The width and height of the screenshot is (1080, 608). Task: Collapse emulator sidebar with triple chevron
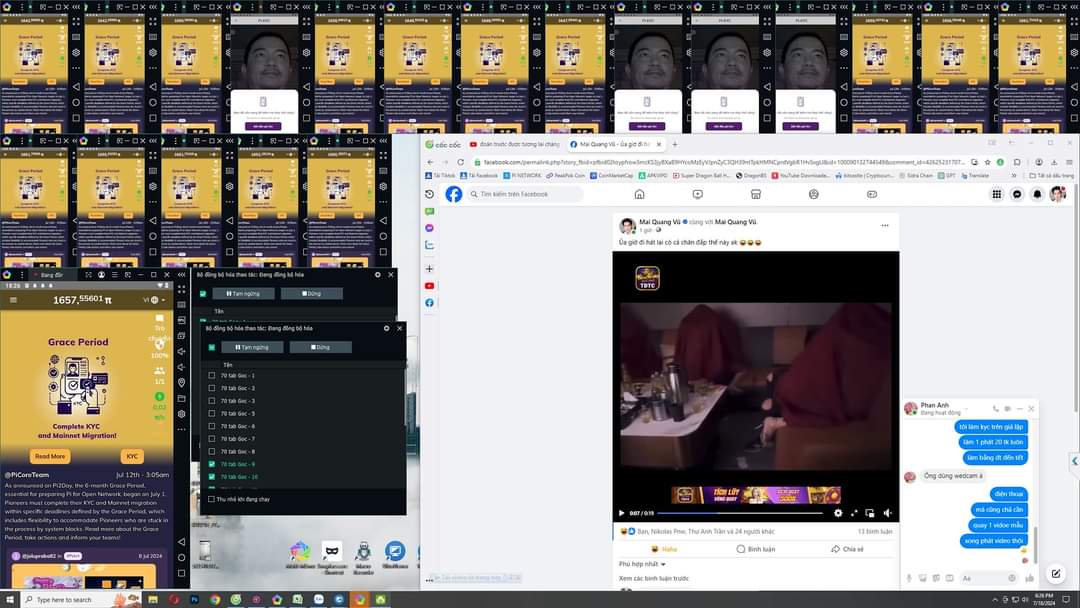181,275
